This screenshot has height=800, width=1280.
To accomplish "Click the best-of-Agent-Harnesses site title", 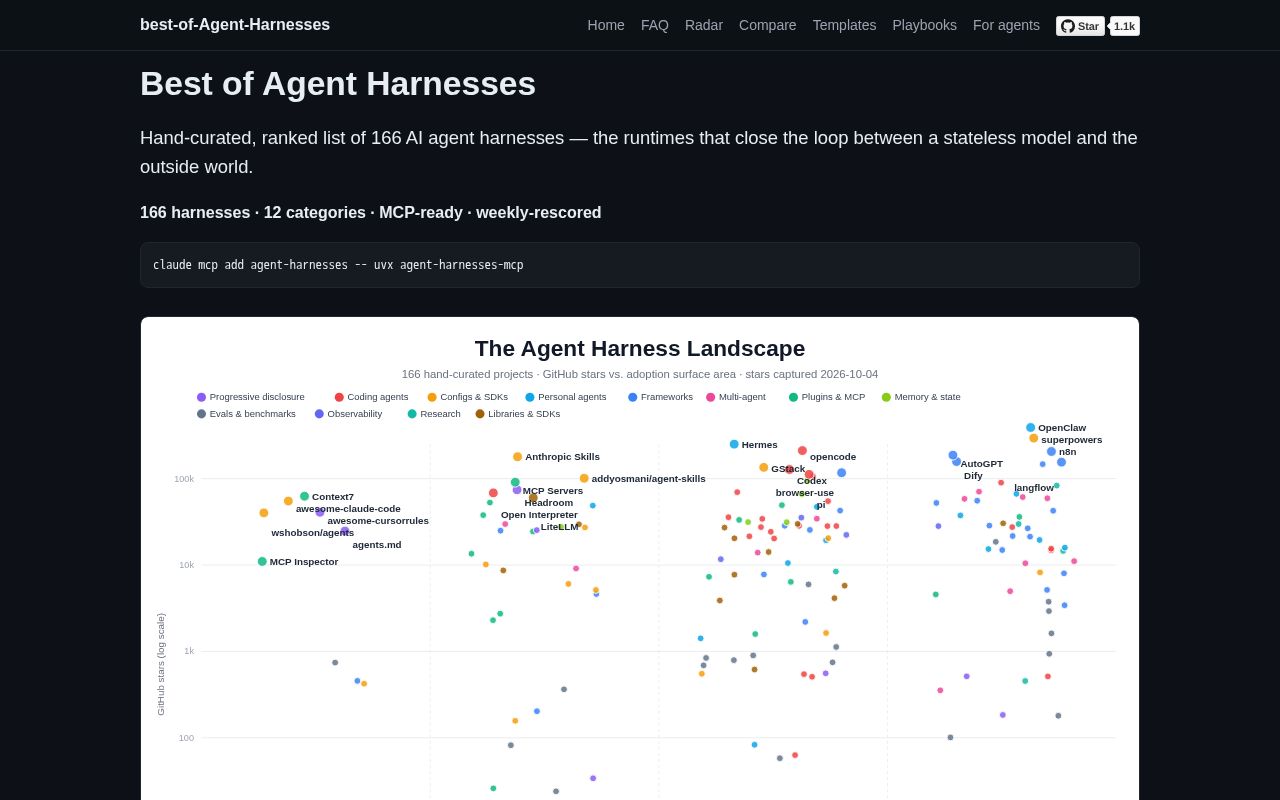I will 235,25.
